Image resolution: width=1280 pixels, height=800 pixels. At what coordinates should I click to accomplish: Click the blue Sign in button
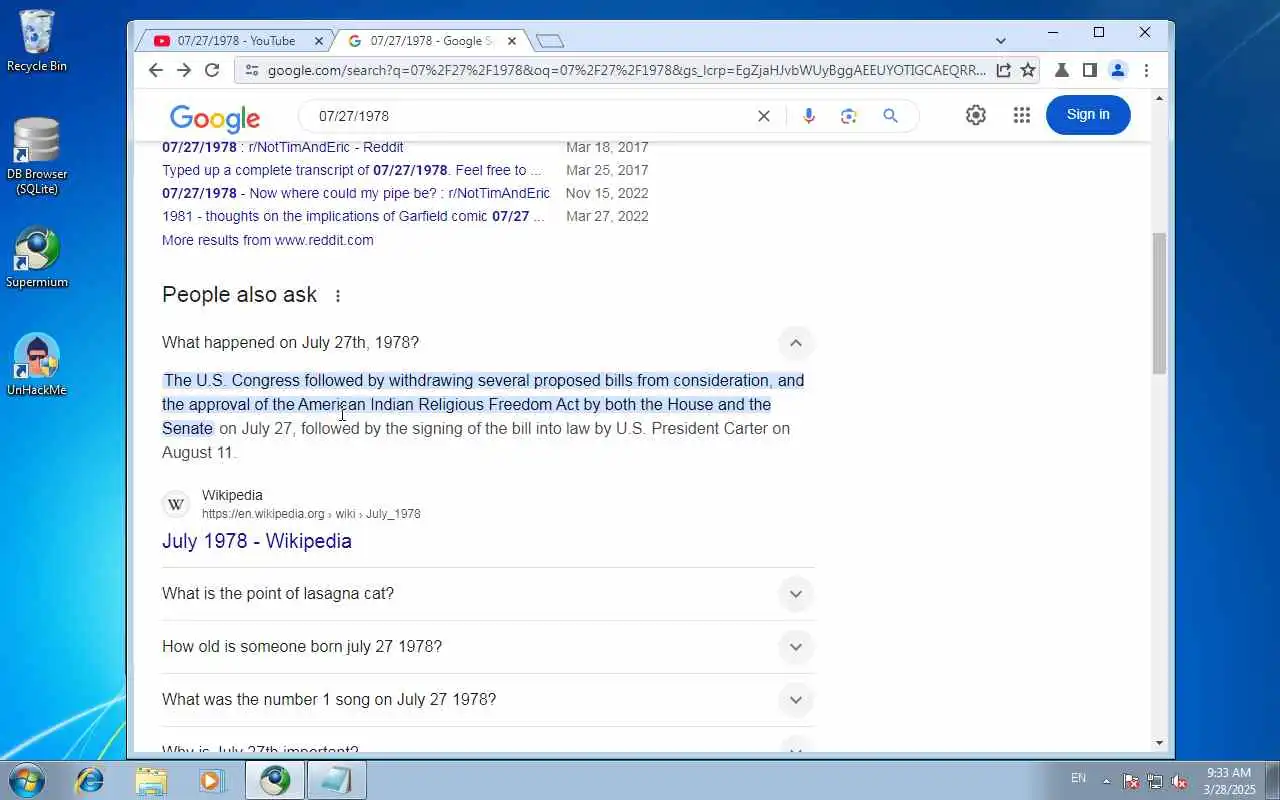coord(1088,115)
